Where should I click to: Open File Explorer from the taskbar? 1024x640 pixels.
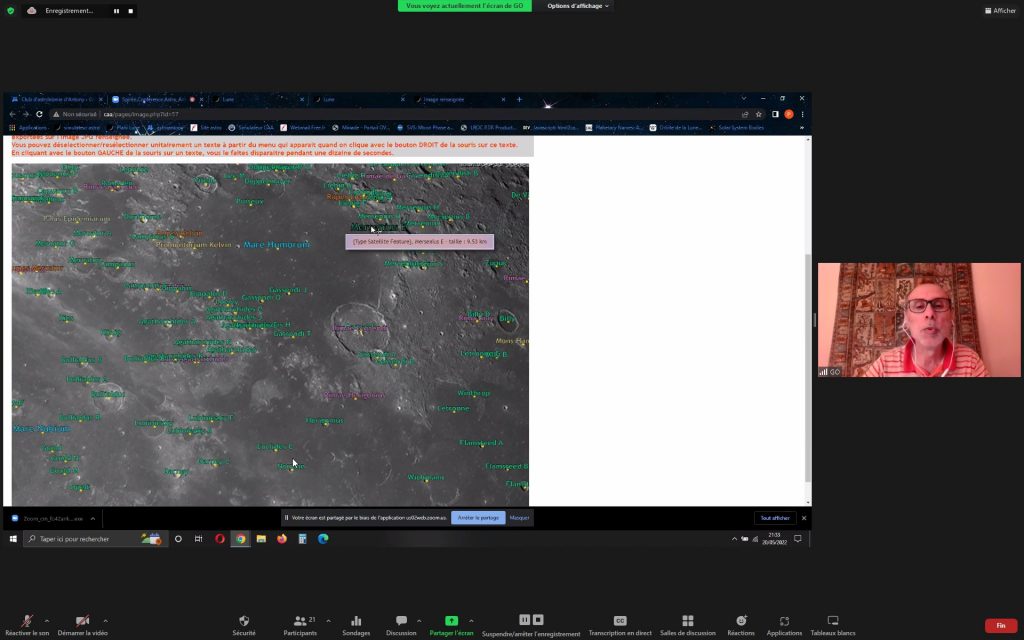coord(261,539)
